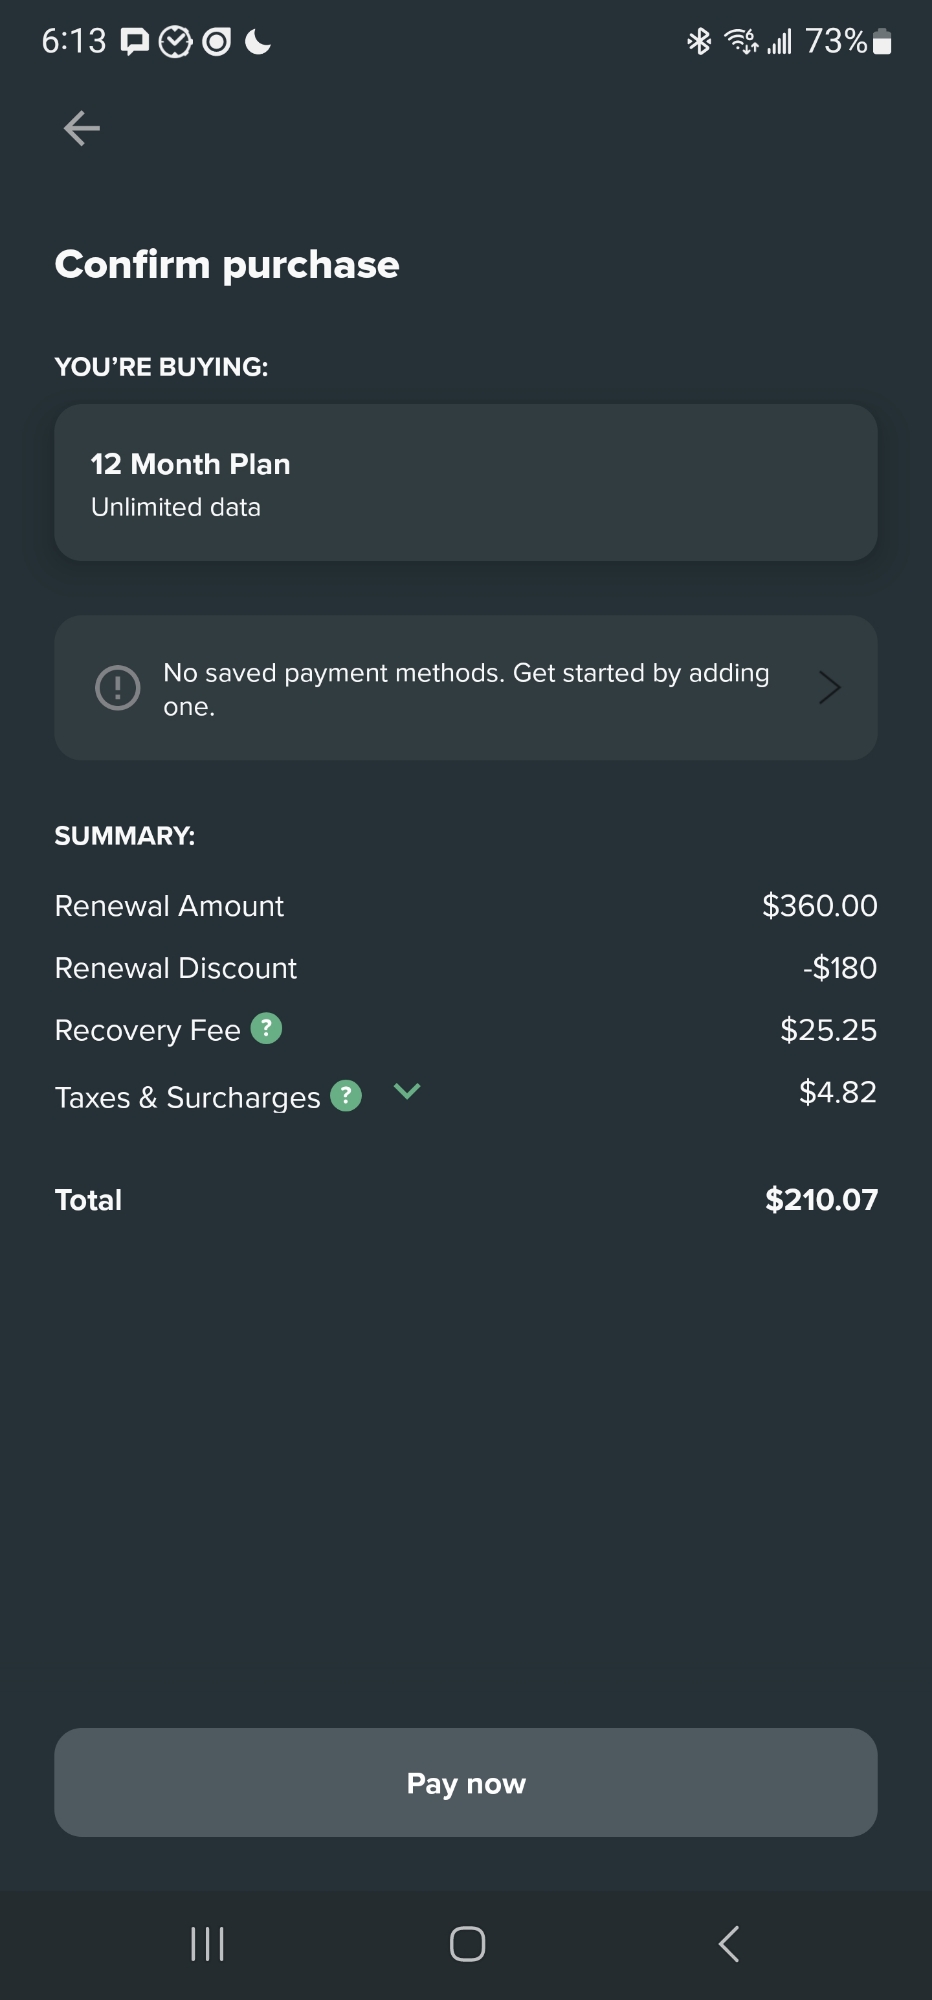Tap the Renewal Discount row label
Image resolution: width=932 pixels, height=2000 pixels.
(x=176, y=968)
